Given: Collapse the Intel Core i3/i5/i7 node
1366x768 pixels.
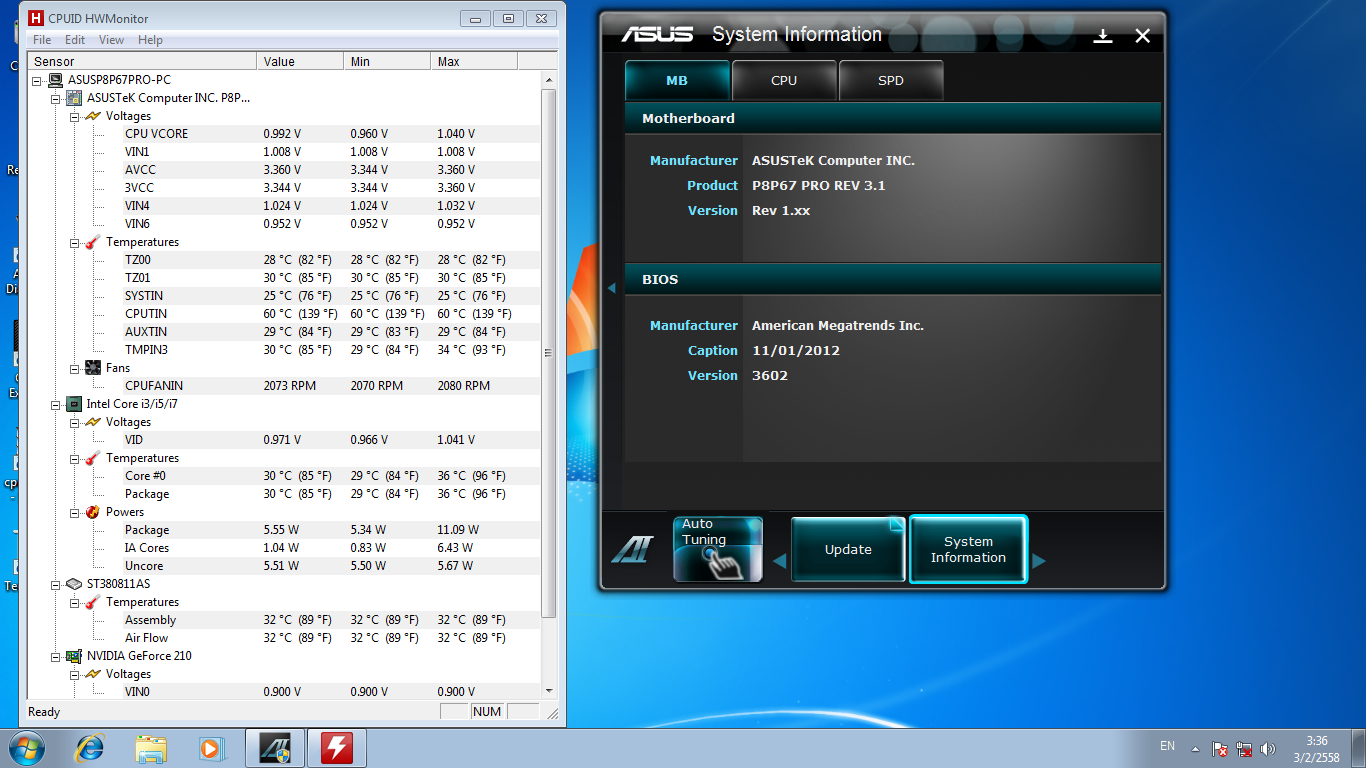Looking at the screenshot, I should [56, 404].
